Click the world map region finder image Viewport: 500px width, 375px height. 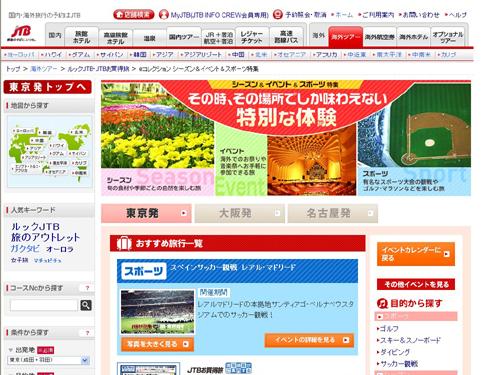point(50,152)
